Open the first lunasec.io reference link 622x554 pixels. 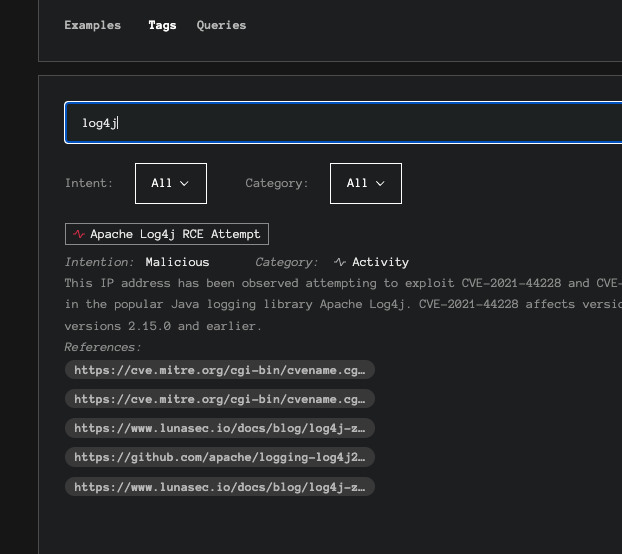coord(220,428)
